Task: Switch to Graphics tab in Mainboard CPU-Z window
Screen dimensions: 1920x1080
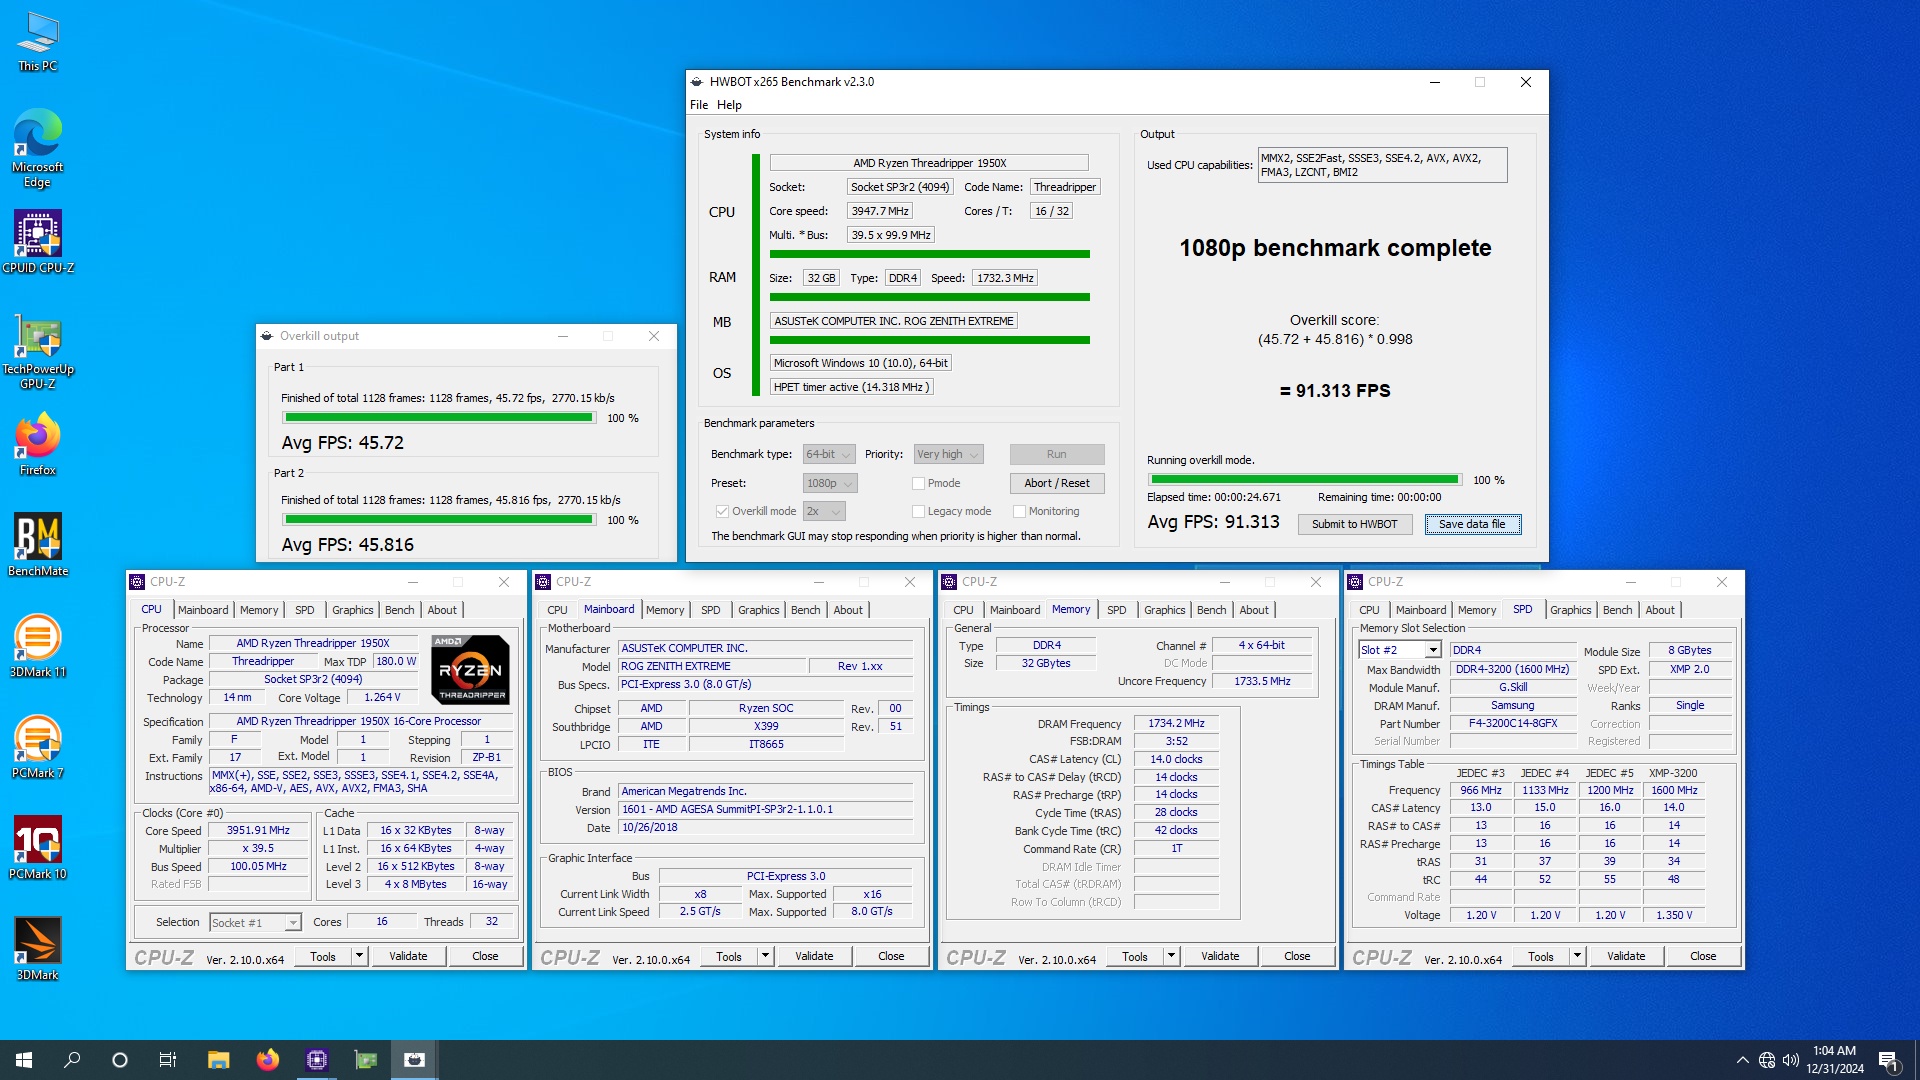Action: point(758,610)
